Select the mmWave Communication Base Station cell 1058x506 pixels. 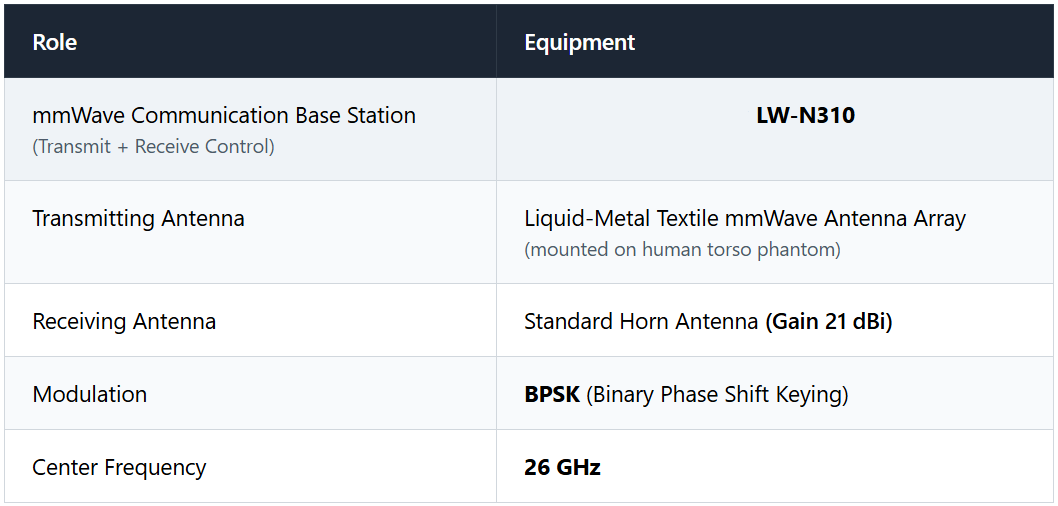(250, 129)
